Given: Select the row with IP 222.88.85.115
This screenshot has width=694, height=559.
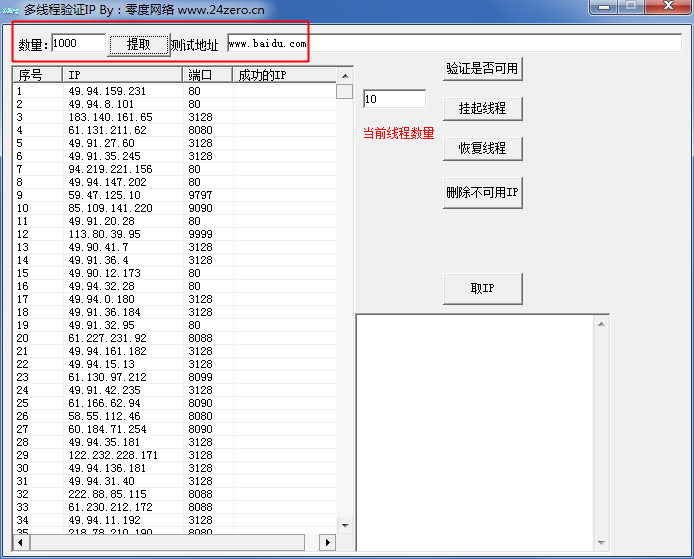Looking at the screenshot, I should tap(174, 494).
